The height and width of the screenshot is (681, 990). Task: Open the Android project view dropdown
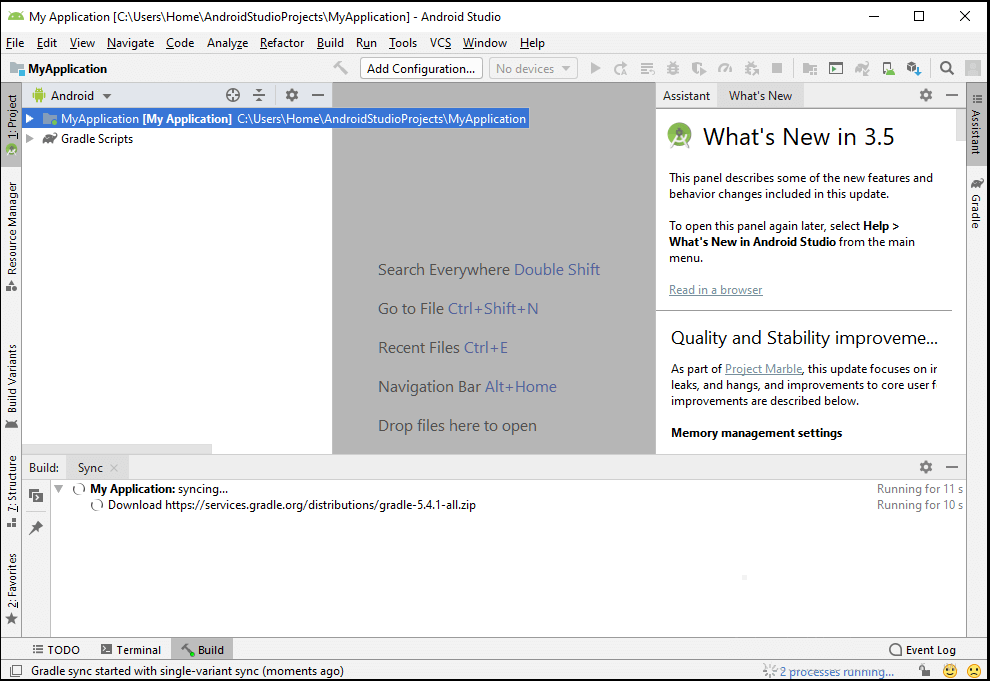tap(71, 95)
